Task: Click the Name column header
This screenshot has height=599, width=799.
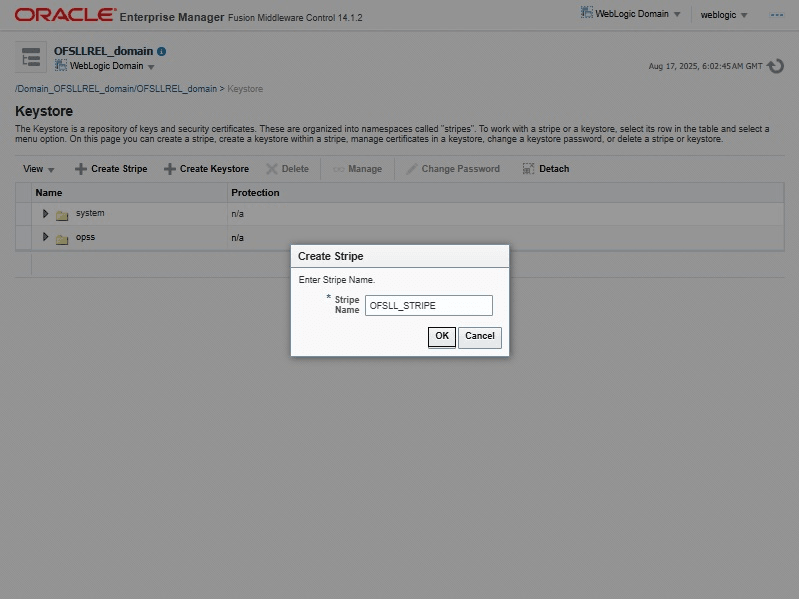Action: (x=129, y=193)
